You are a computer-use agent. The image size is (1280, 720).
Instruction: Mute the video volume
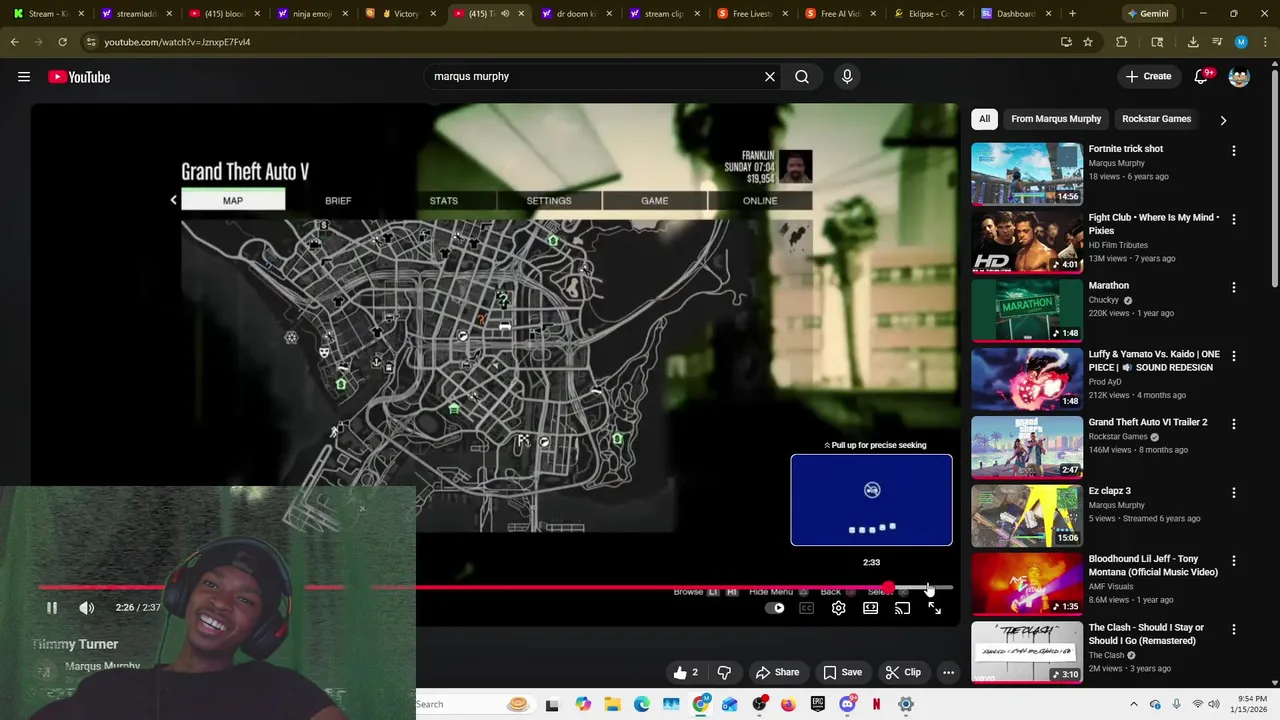pyautogui.click(x=87, y=607)
